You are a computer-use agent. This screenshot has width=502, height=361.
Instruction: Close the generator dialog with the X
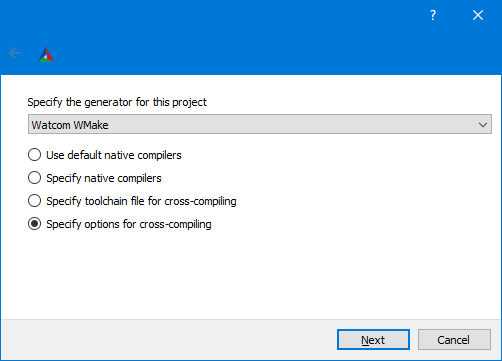[x=478, y=15]
